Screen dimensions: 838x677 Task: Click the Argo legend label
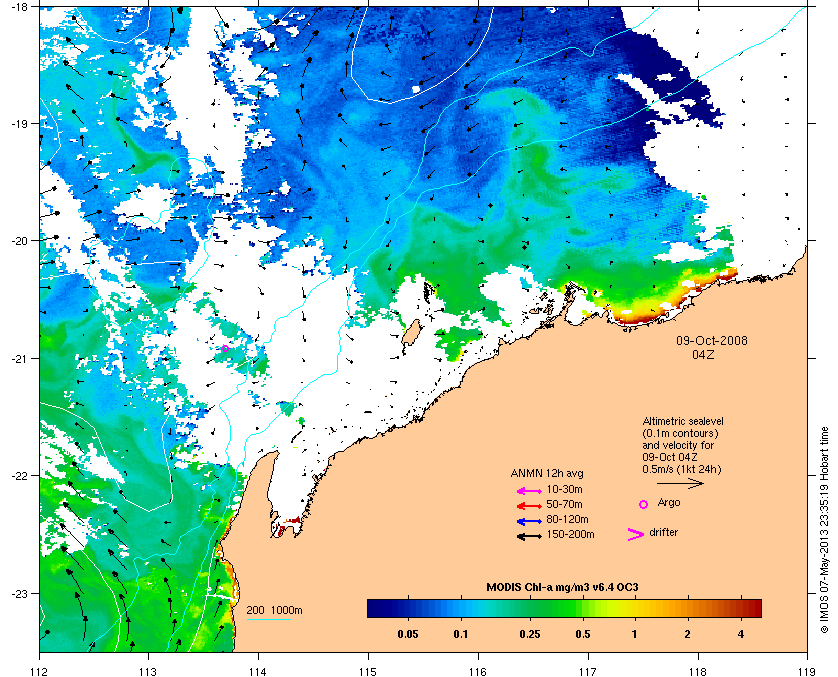[x=669, y=503]
